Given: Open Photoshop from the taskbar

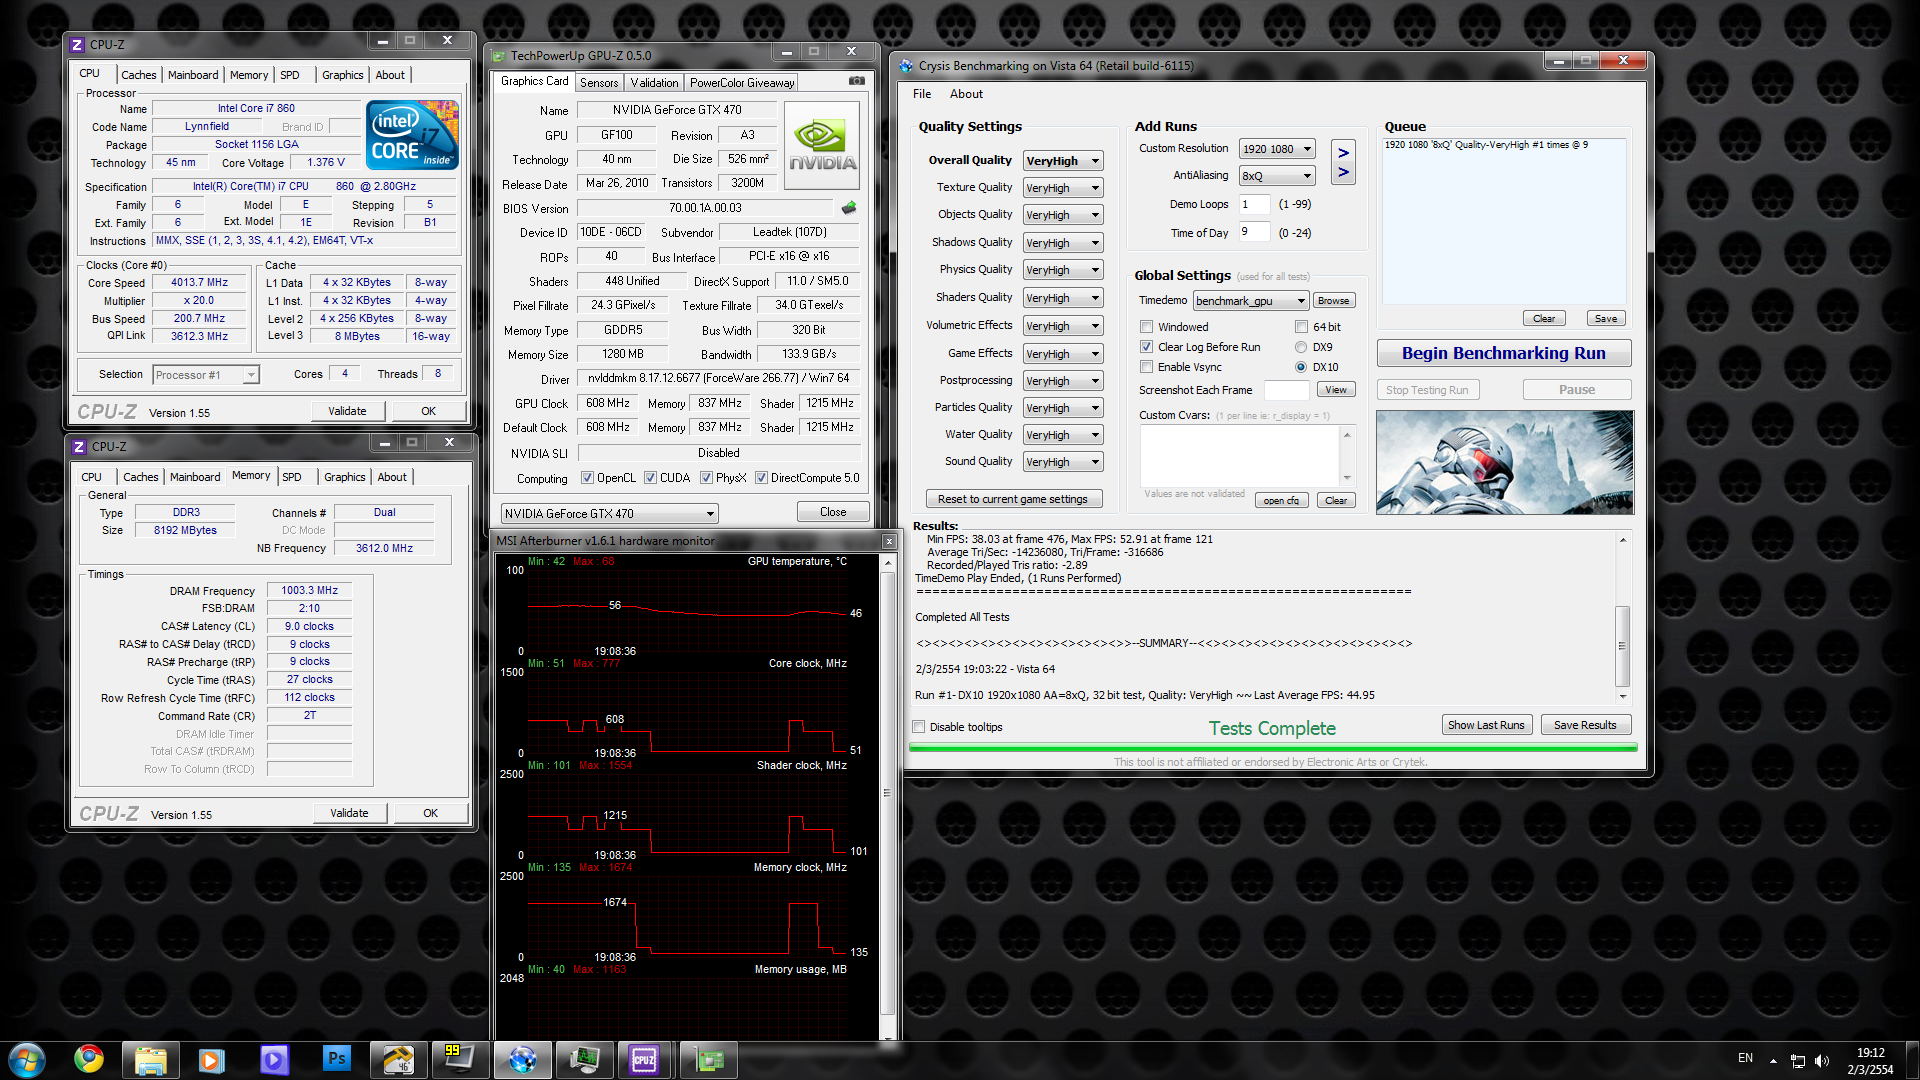Looking at the screenshot, I should (336, 1059).
